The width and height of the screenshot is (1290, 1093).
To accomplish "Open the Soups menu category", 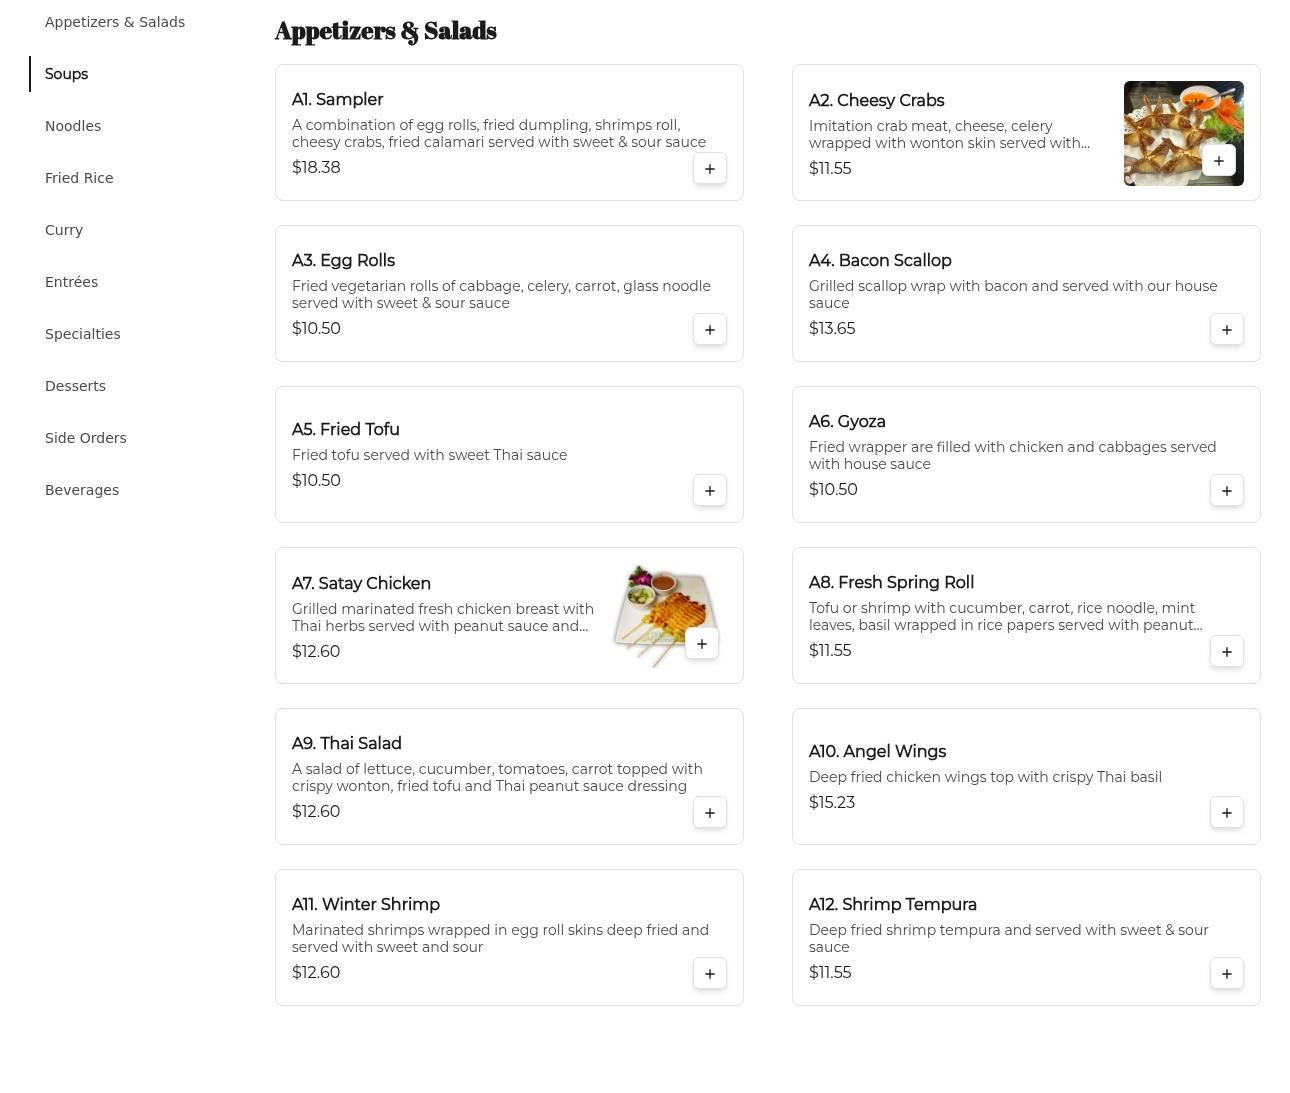I will click(66, 74).
